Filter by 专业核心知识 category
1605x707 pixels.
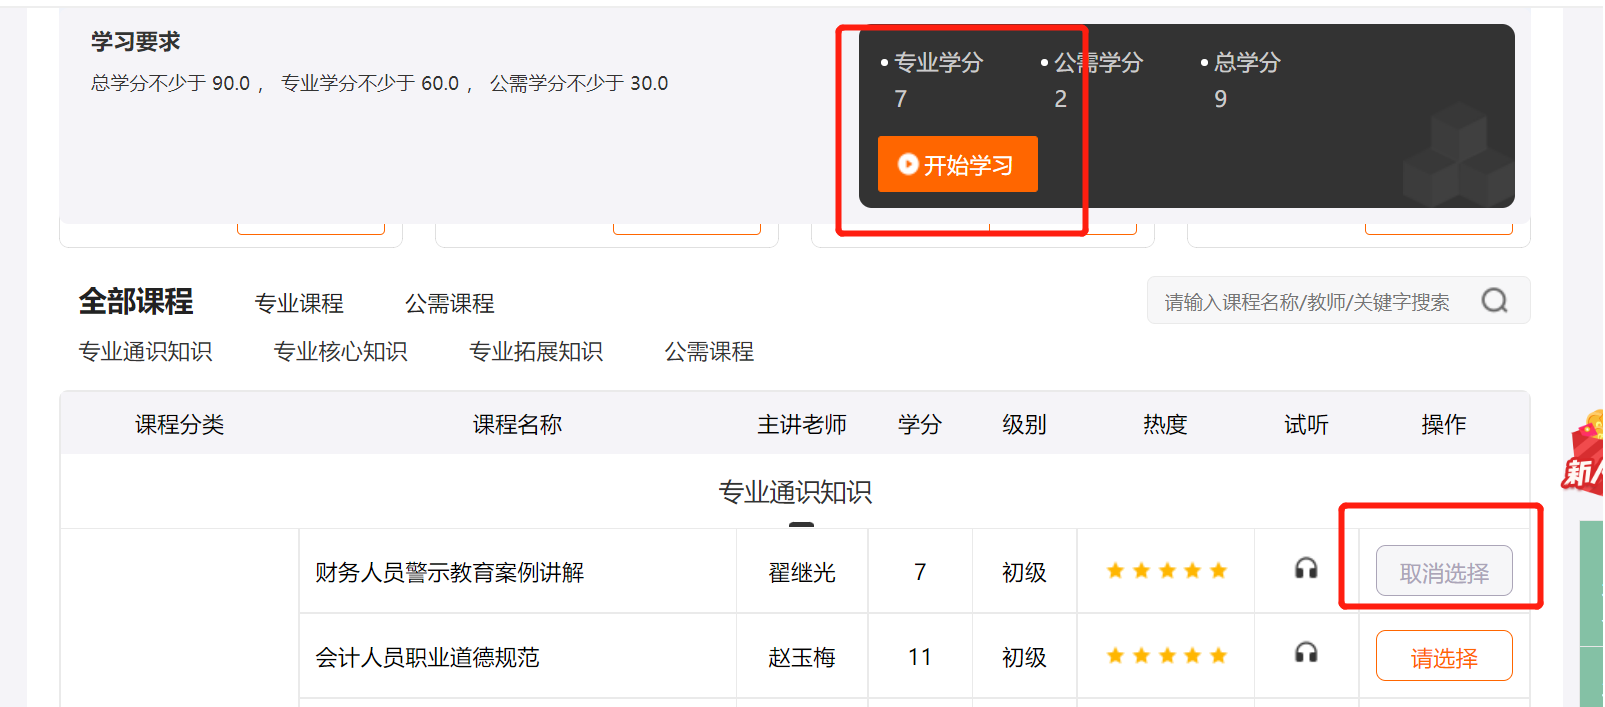[340, 352]
